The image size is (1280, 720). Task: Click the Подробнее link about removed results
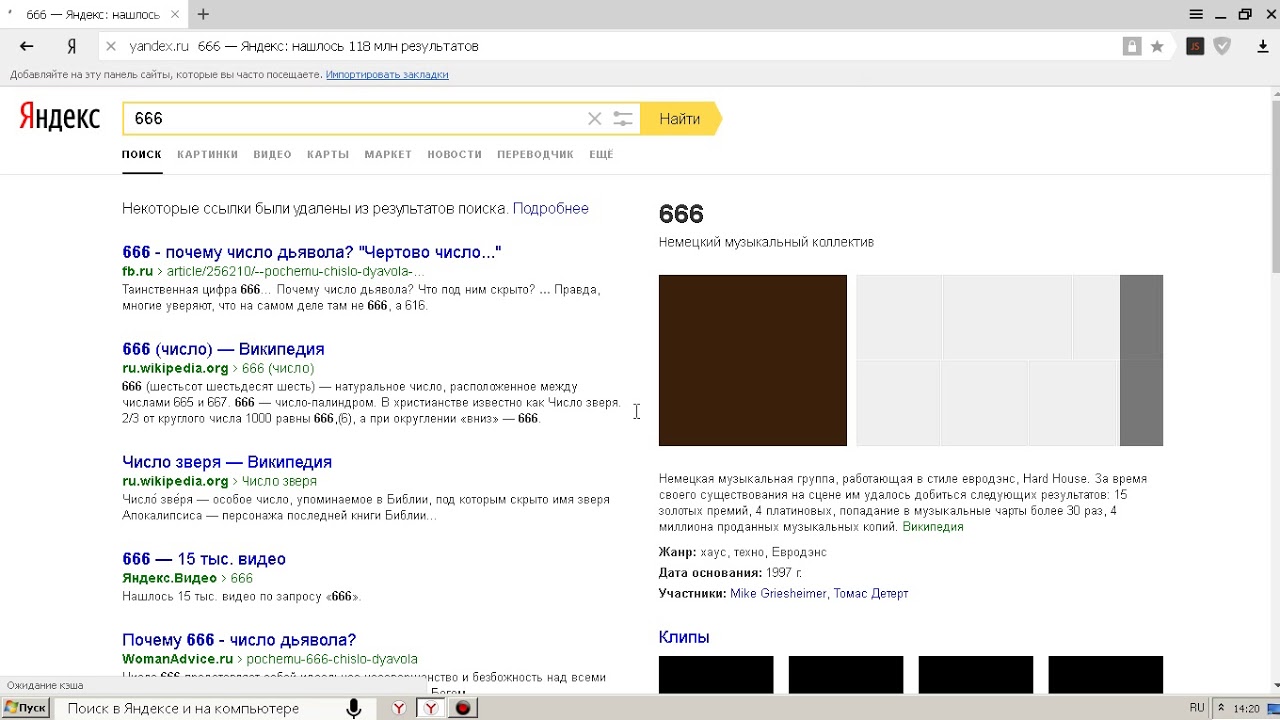tap(550, 208)
